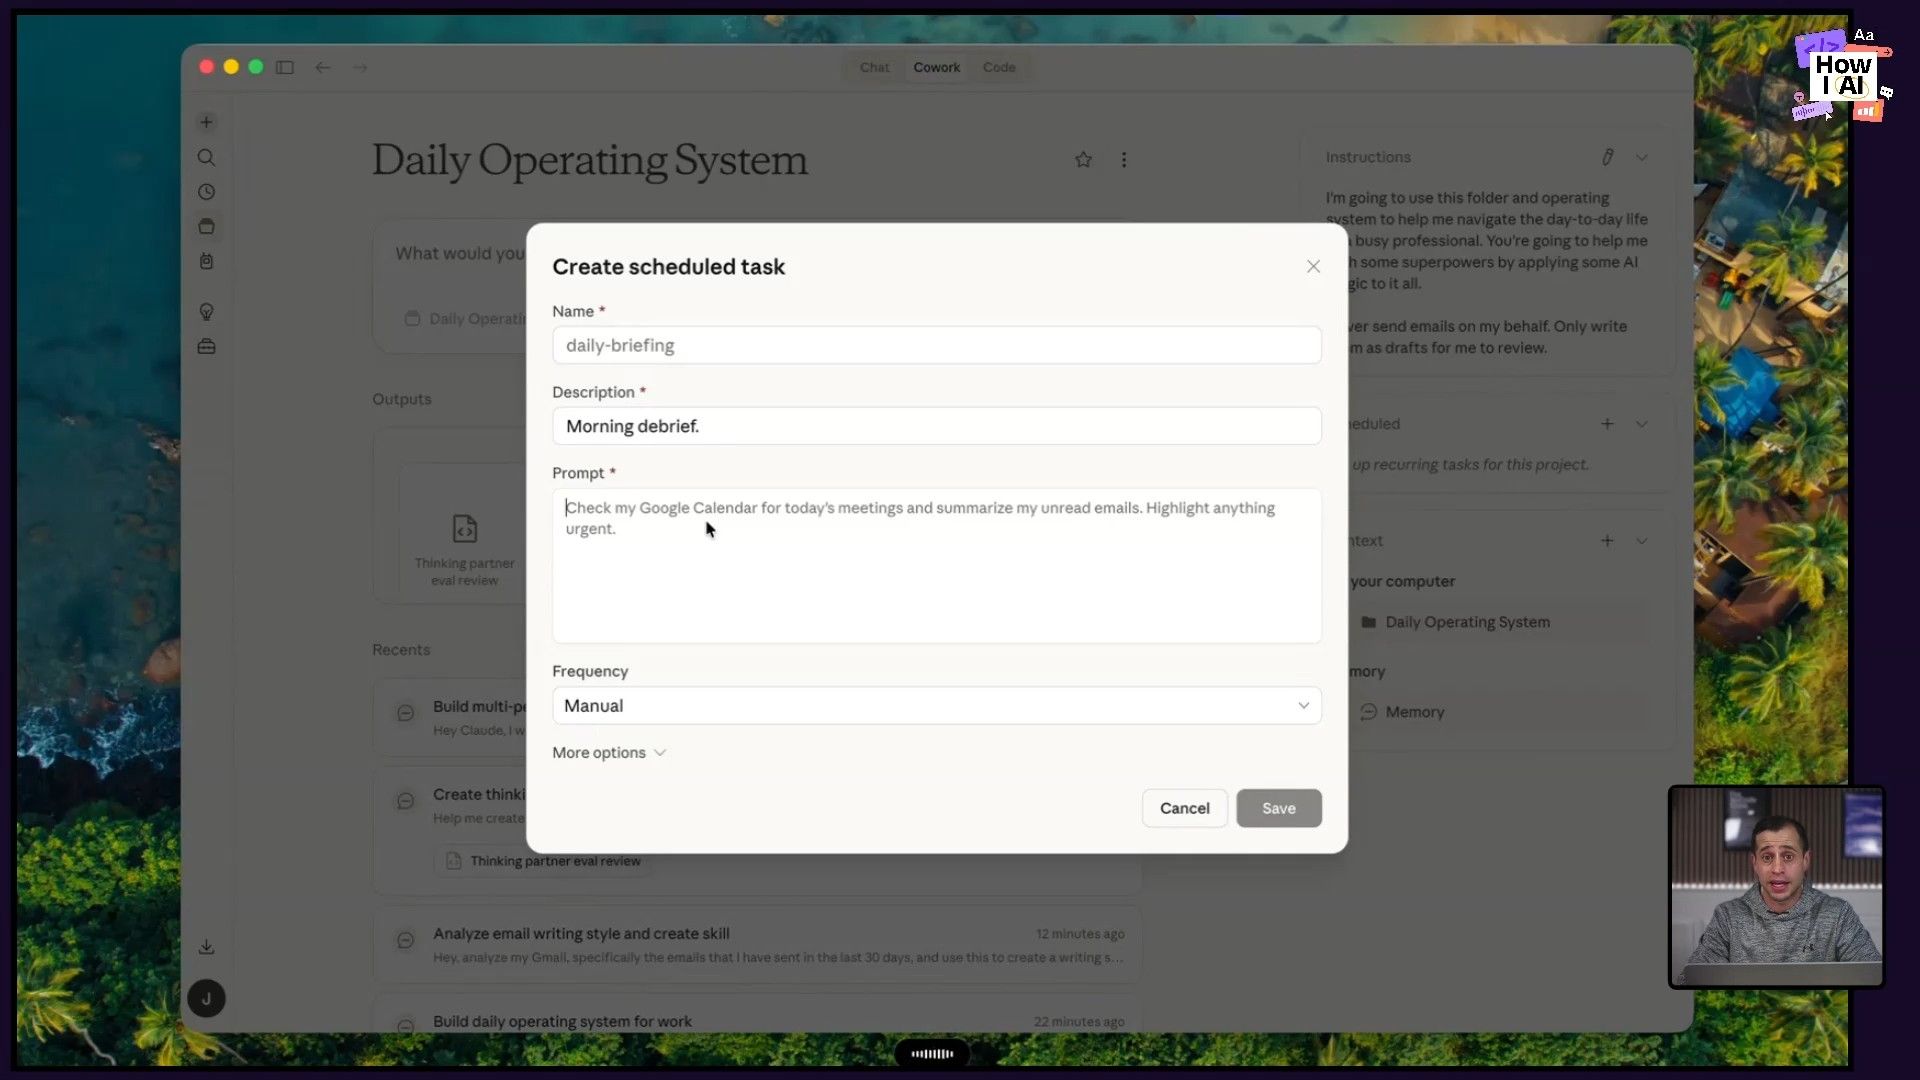Click the audio waveform pill at bottom
The image size is (1920, 1080).
931,1053
